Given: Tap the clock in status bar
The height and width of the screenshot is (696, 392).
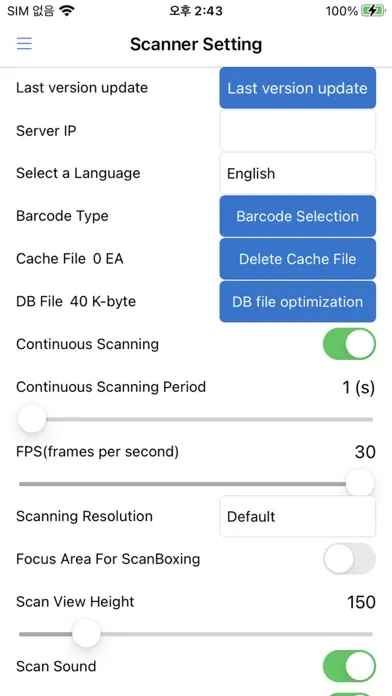Looking at the screenshot, I should tap(196, 11).
